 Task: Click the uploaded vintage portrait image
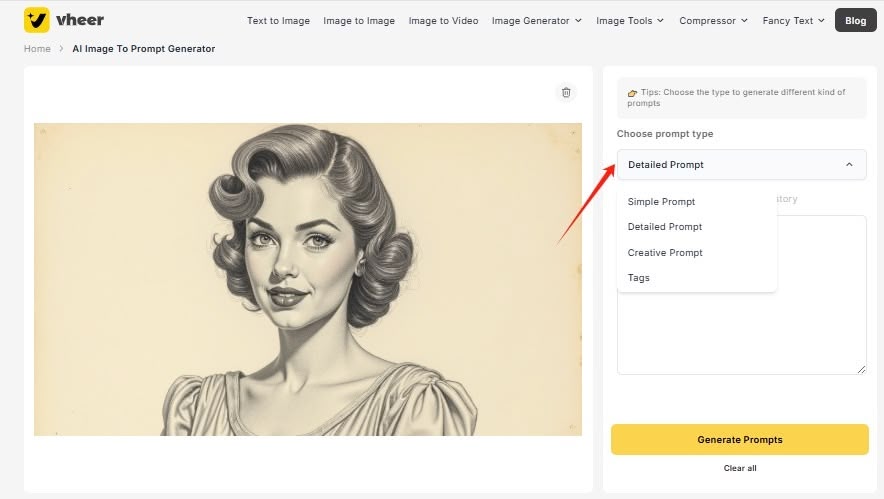click(307, 279)
